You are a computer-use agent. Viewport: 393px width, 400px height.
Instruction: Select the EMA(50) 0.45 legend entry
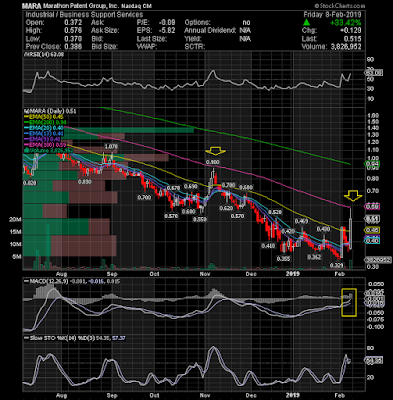[x=43, y=117]
